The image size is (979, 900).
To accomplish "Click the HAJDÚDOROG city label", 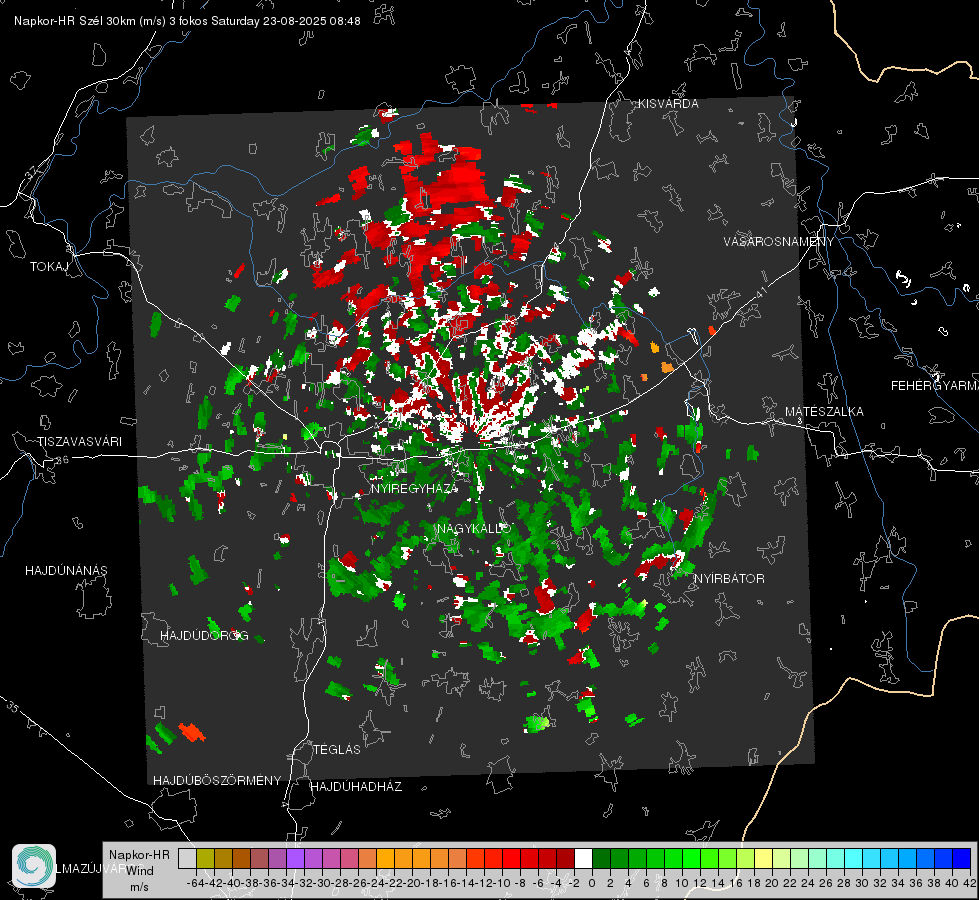I will 204,636.
